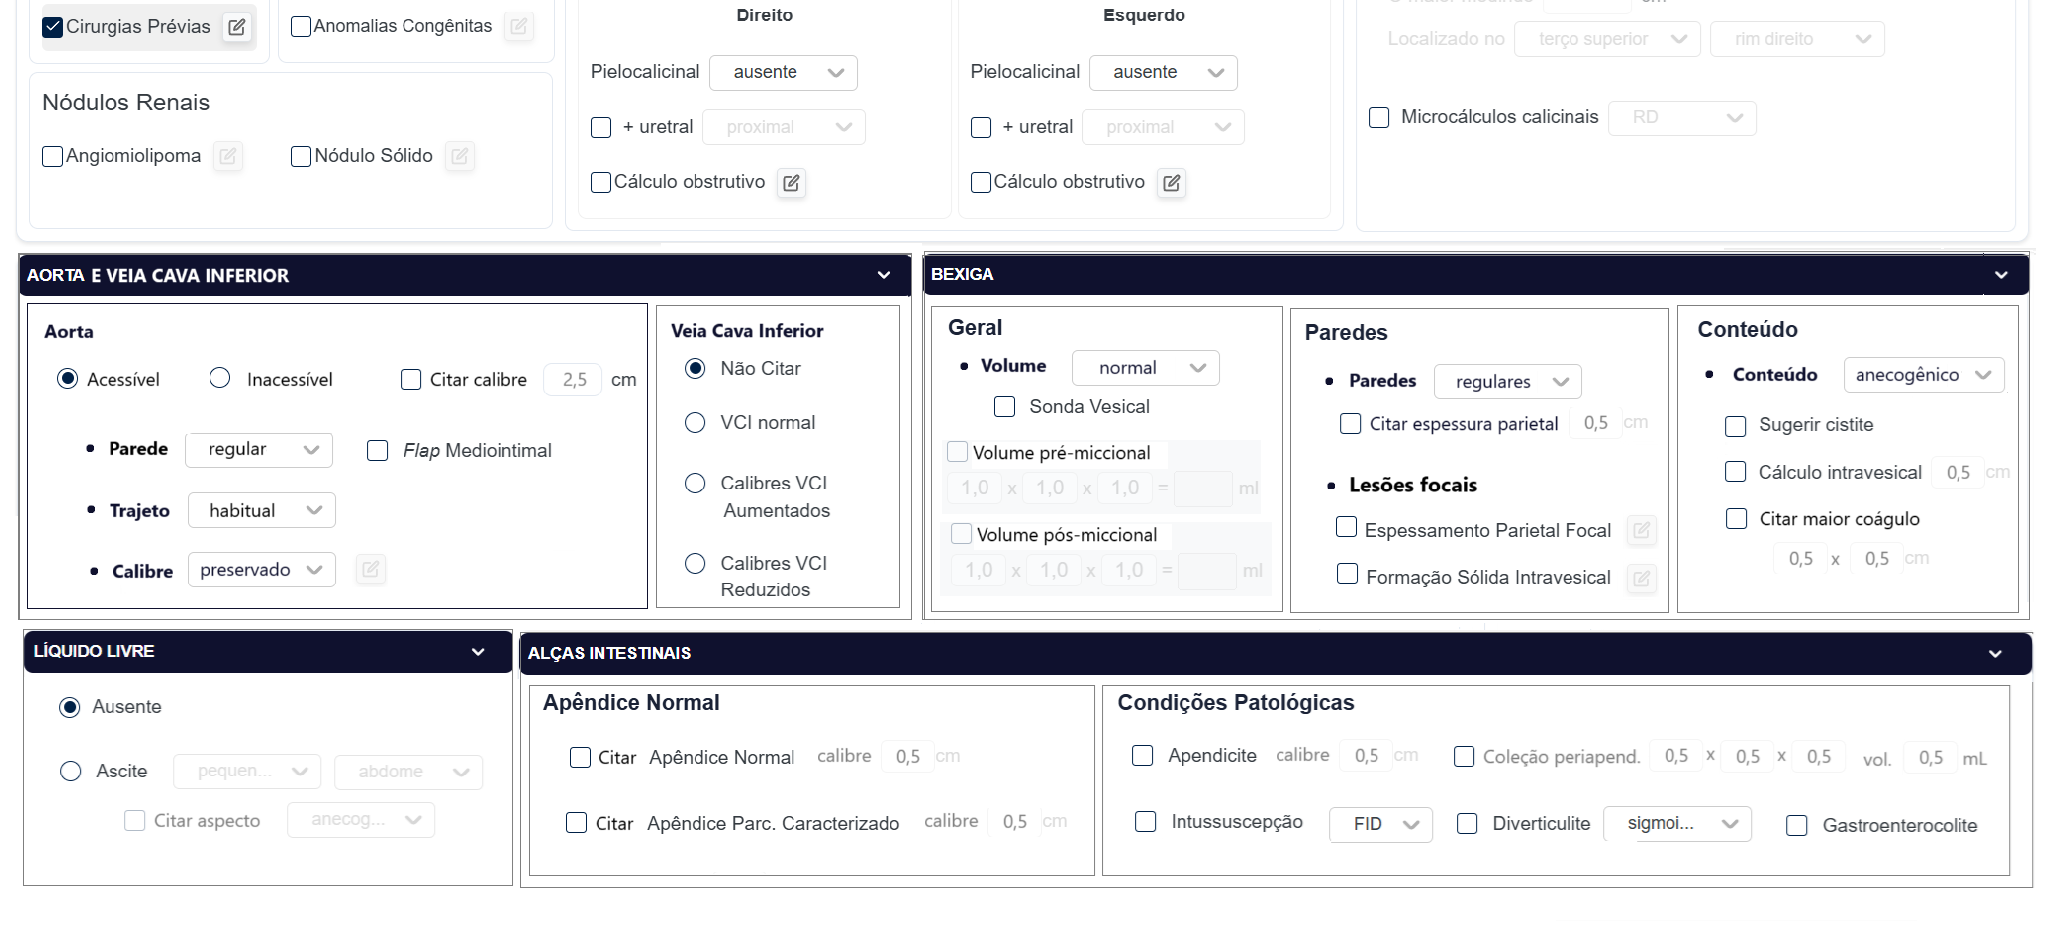Select VCI normal radio option
Screen dimensions: 2070x928
(695, 423)
